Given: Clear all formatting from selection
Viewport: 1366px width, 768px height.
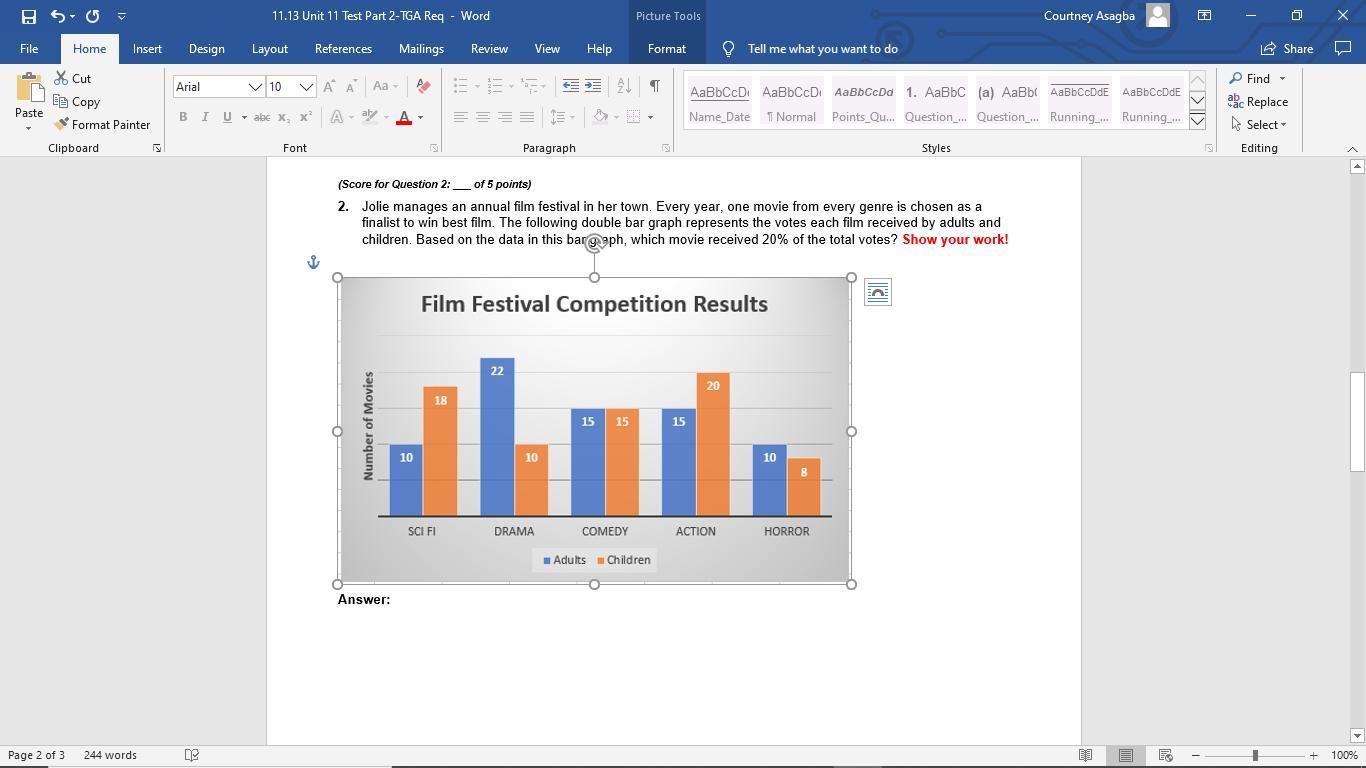Looking at the screenshot, I should (423, 86).
